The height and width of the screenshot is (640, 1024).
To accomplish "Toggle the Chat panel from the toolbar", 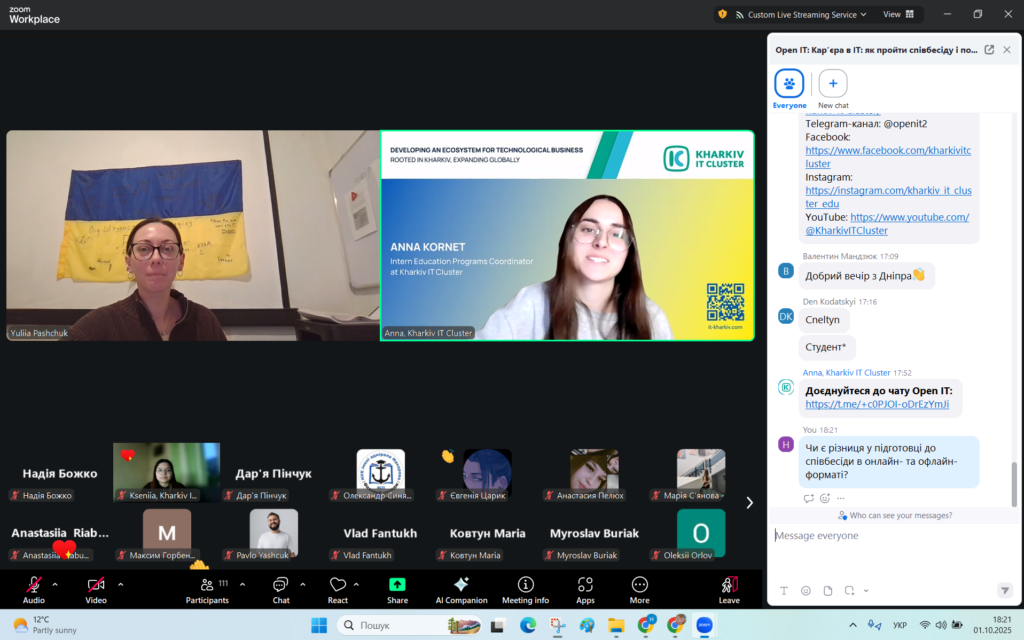I will click(x=281, y=587).
